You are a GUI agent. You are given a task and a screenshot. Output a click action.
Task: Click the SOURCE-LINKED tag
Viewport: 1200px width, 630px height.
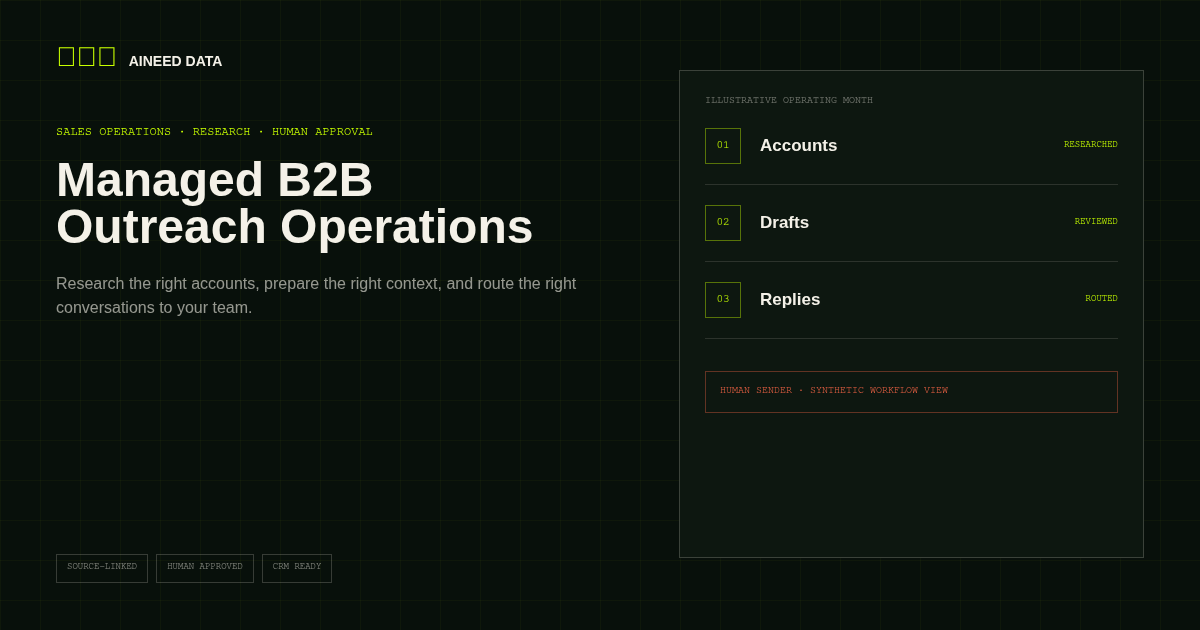(x=102, y=568)
